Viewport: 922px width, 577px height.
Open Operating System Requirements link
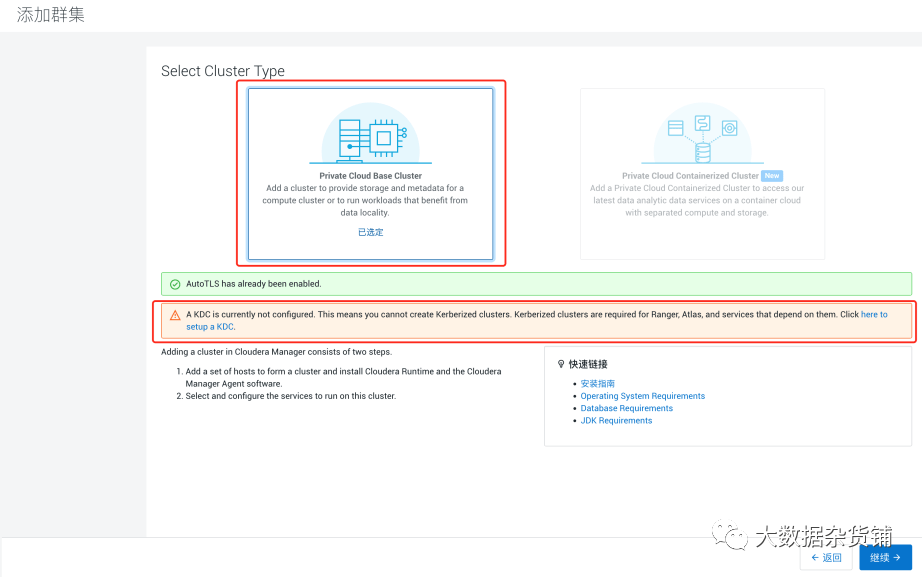(x=643, y=396)
